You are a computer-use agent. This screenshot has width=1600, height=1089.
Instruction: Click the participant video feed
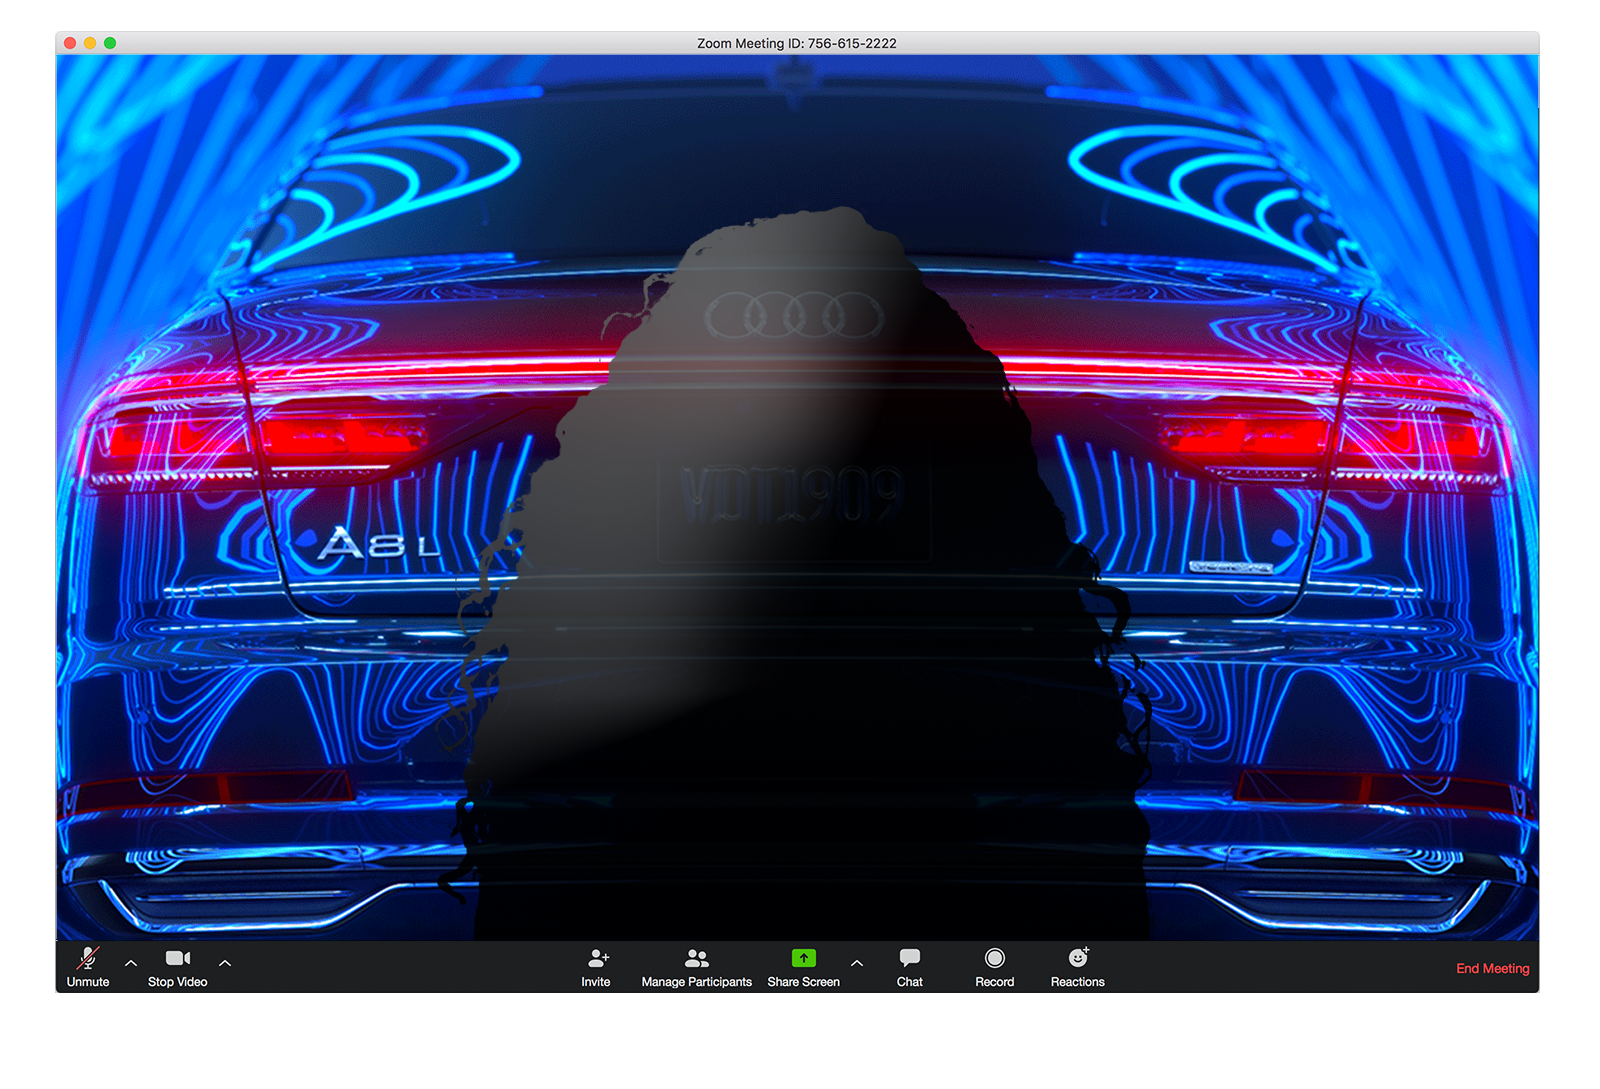797,497
